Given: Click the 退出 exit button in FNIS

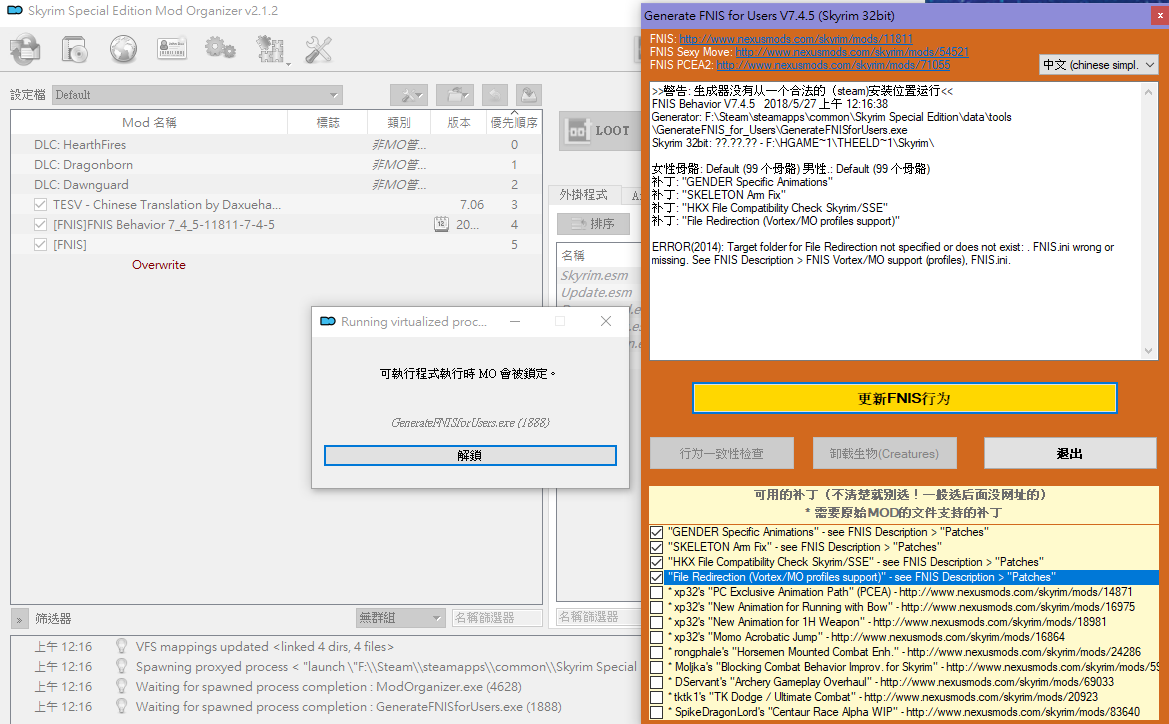Looking at the screenshot, I should pyautogui.click(x=1070, y=453).
